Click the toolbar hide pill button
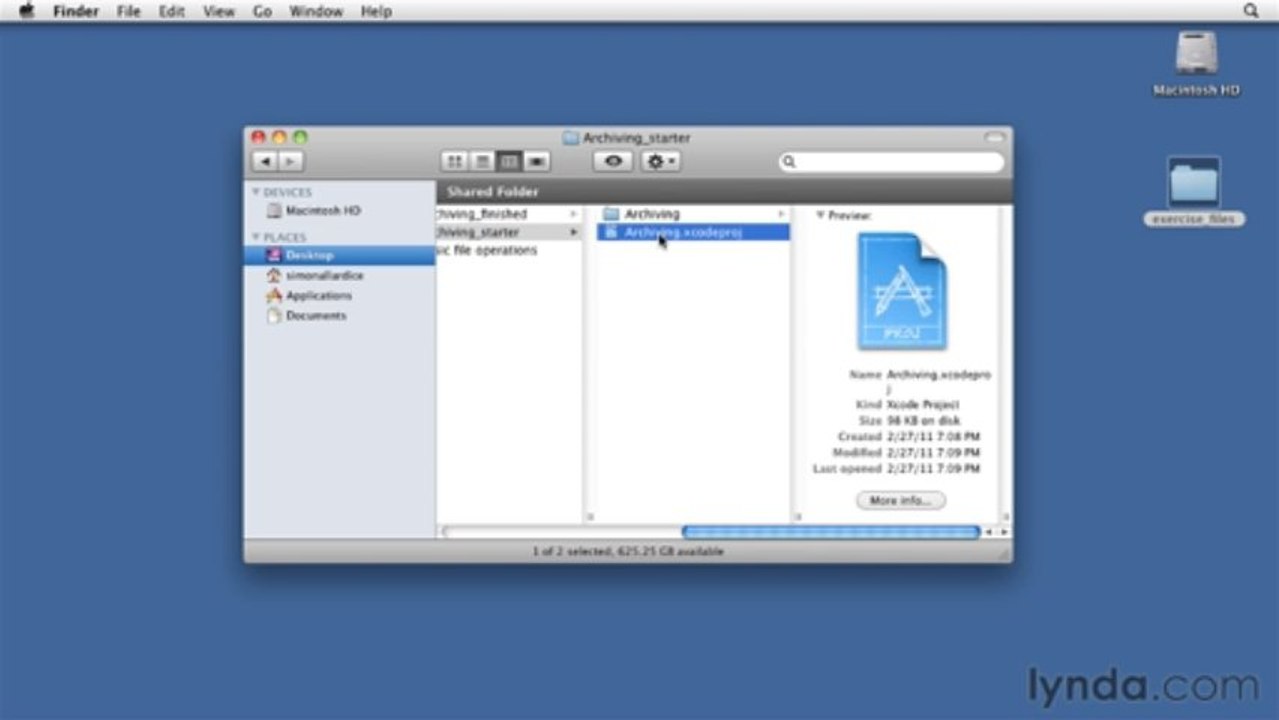 [994, 137]
